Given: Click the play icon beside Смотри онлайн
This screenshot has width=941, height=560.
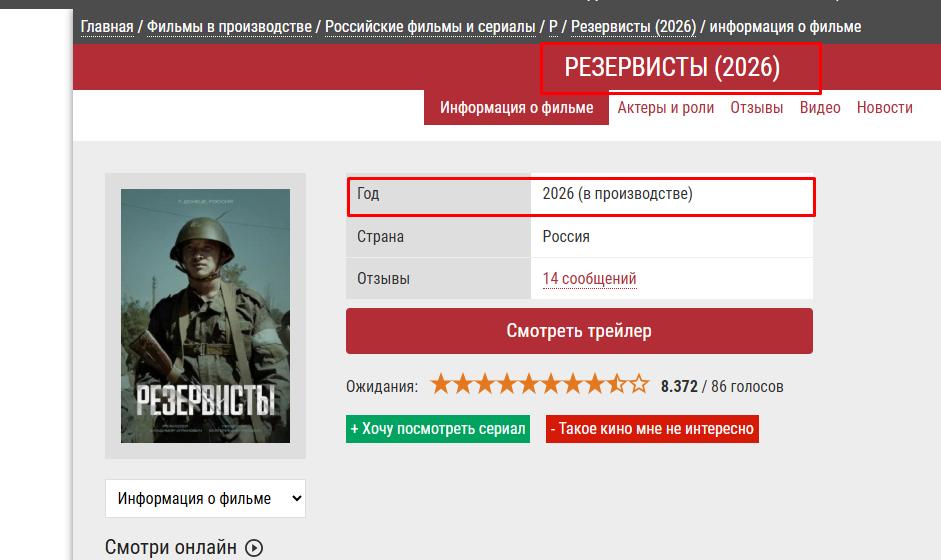Looking at the screenshot, I should [x=254, y=547].
